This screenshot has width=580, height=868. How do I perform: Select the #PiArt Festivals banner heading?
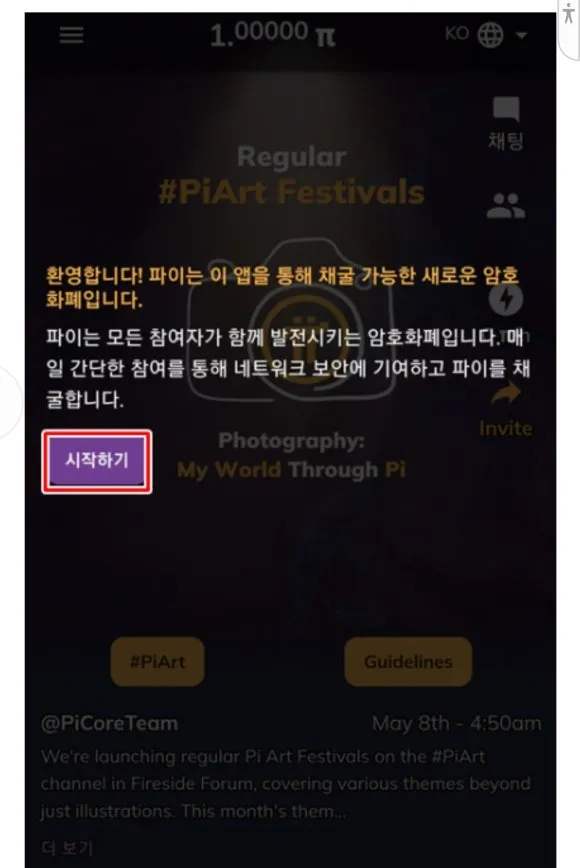pos(291,192)
